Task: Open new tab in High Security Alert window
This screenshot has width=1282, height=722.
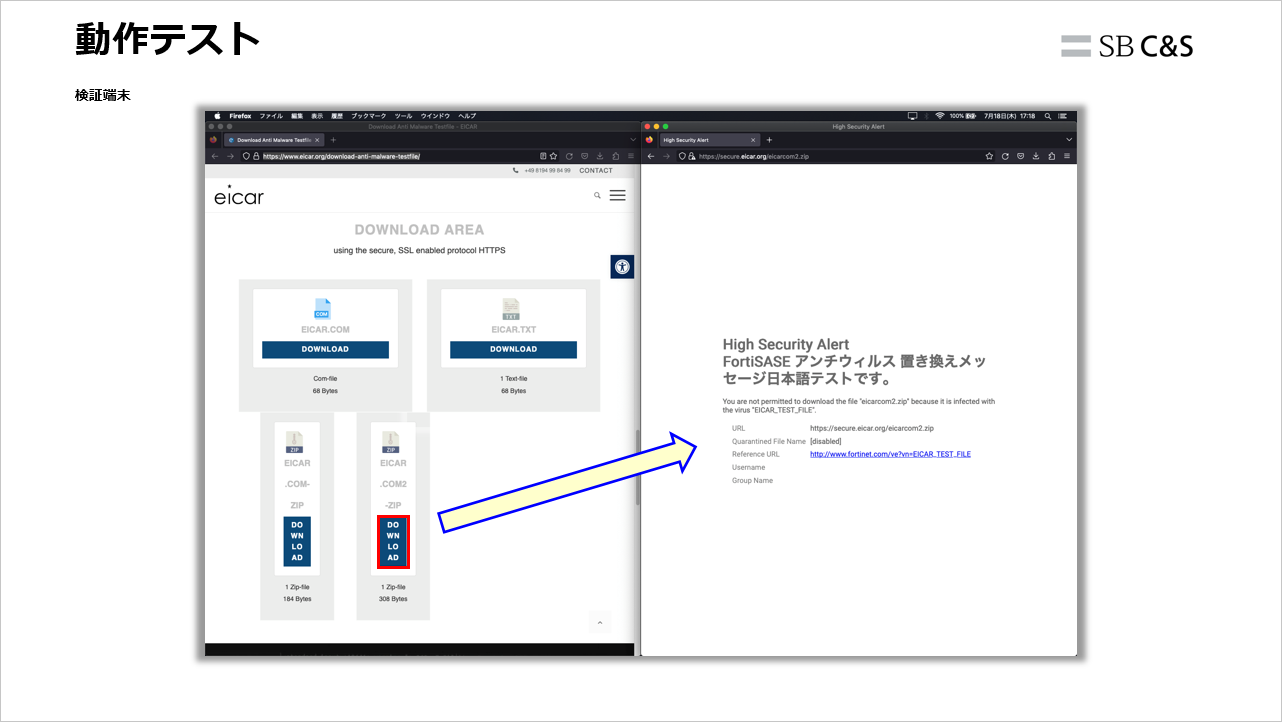Action: [x=769, y=140]
